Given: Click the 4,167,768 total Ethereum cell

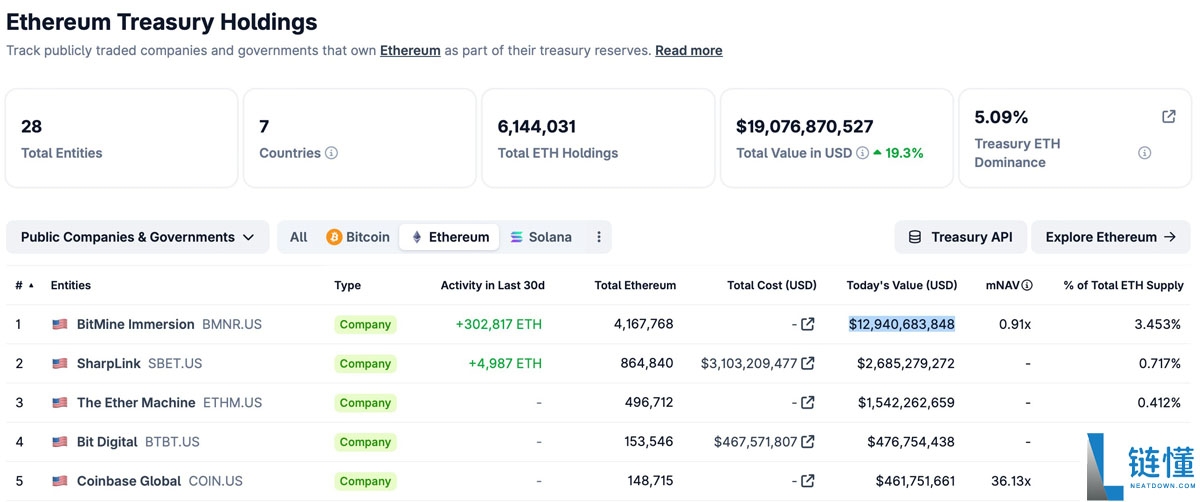Looking at the screenshot, I should 643,324.
